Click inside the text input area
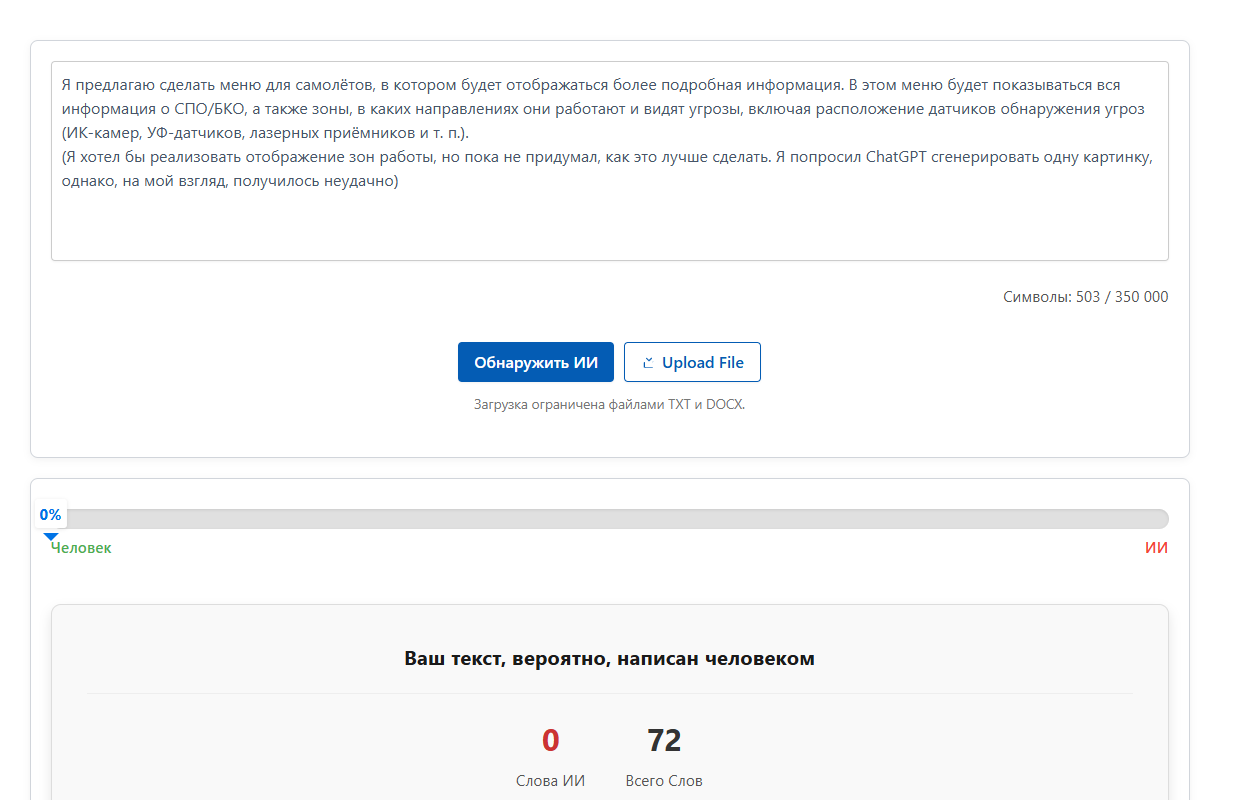The image size is (1235, 800). click(x=609, y=225)
